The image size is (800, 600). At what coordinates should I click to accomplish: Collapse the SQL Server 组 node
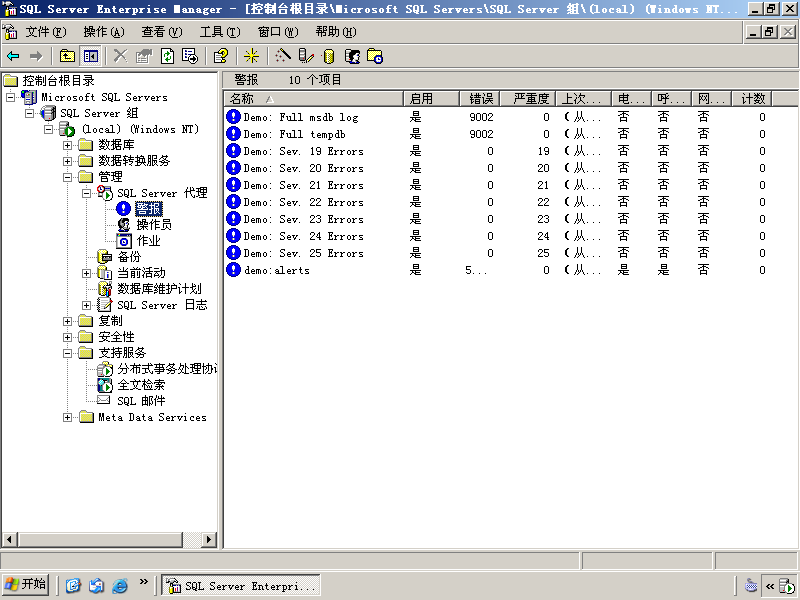[30, 113]
